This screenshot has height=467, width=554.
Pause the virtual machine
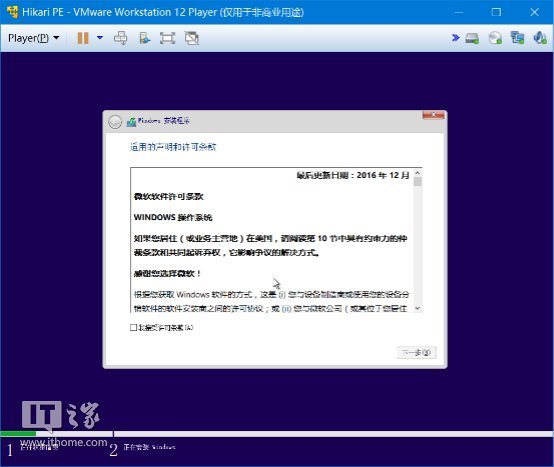point(83,38)
